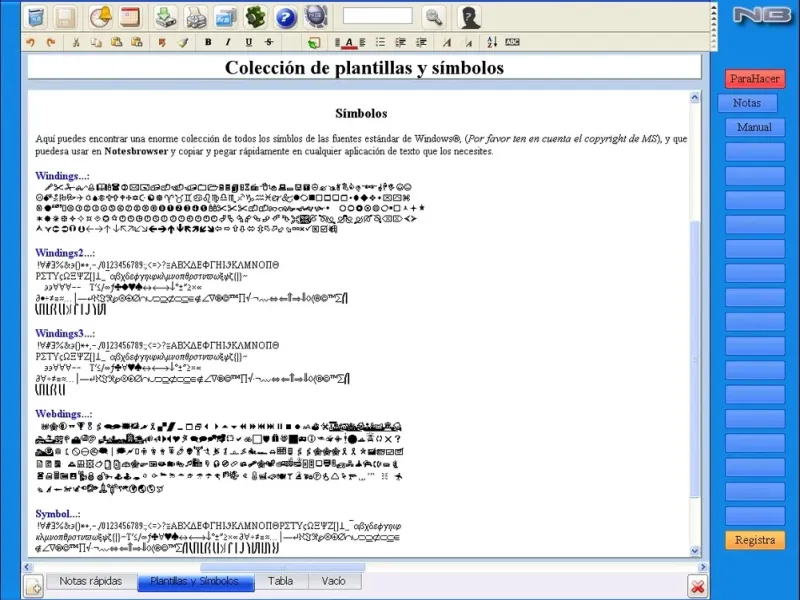Increase the paragraph indent
800x600 pixels.
(421, 42)
